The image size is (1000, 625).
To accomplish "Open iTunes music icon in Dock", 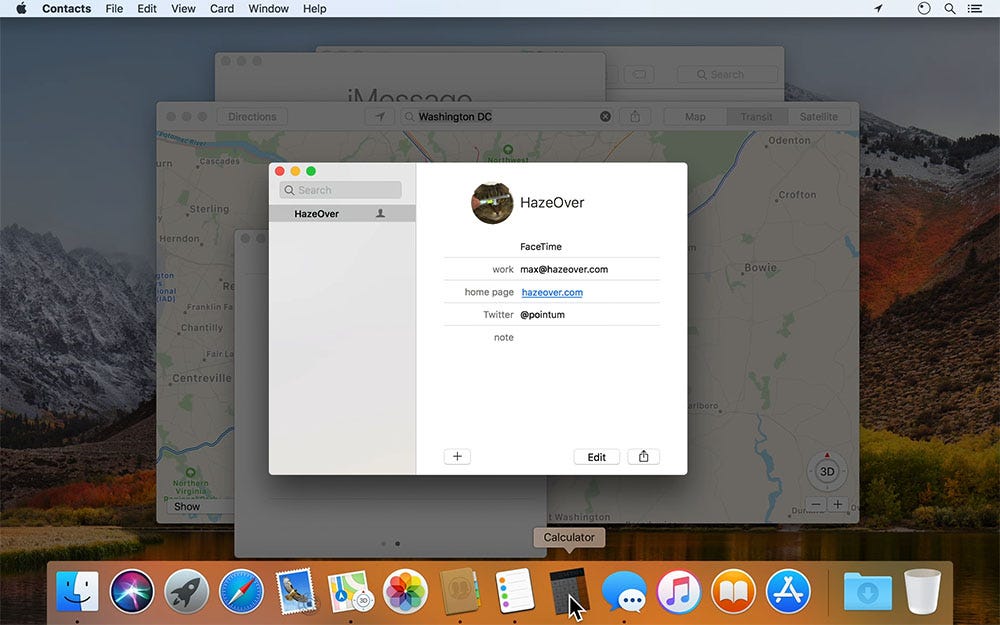I will pyautogui.click(x=679, y=591).
